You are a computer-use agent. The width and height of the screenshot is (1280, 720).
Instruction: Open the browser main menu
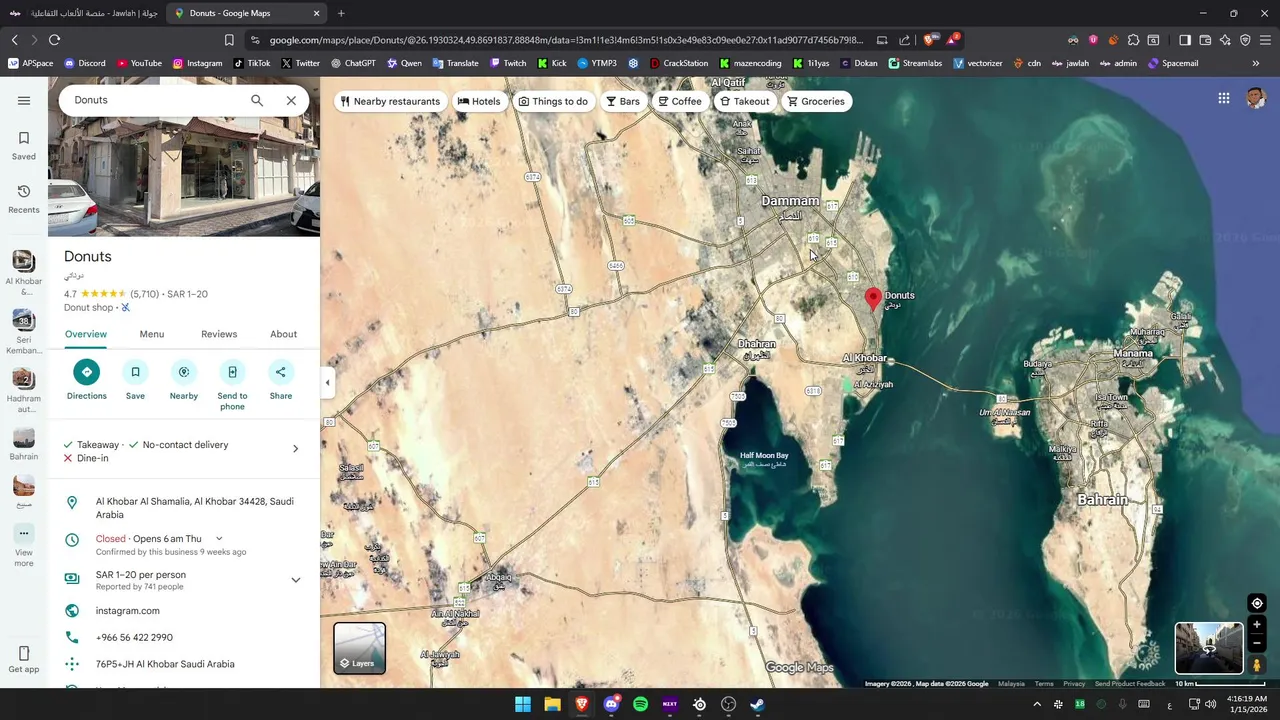pos(1265,40)
